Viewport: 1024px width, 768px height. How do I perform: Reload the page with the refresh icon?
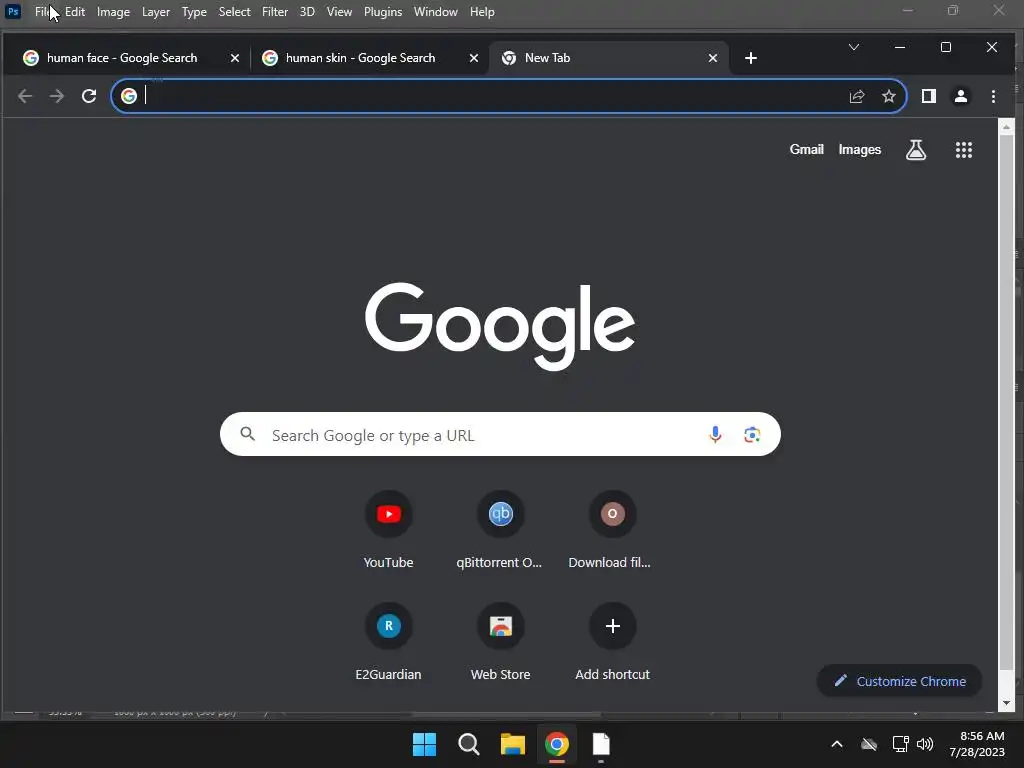[x=89, y=97]
